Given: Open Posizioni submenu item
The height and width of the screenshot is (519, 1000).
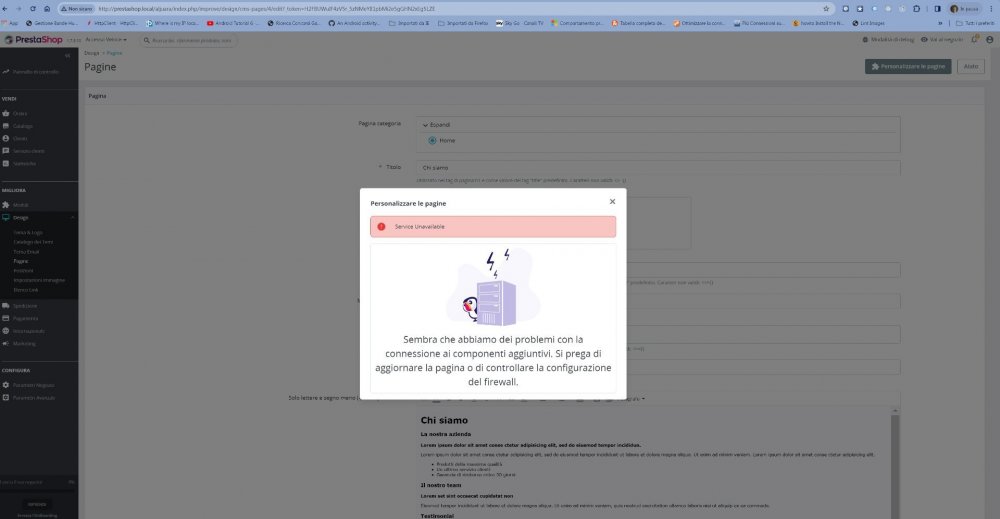Looking at the screenshot, I should 24,271.
